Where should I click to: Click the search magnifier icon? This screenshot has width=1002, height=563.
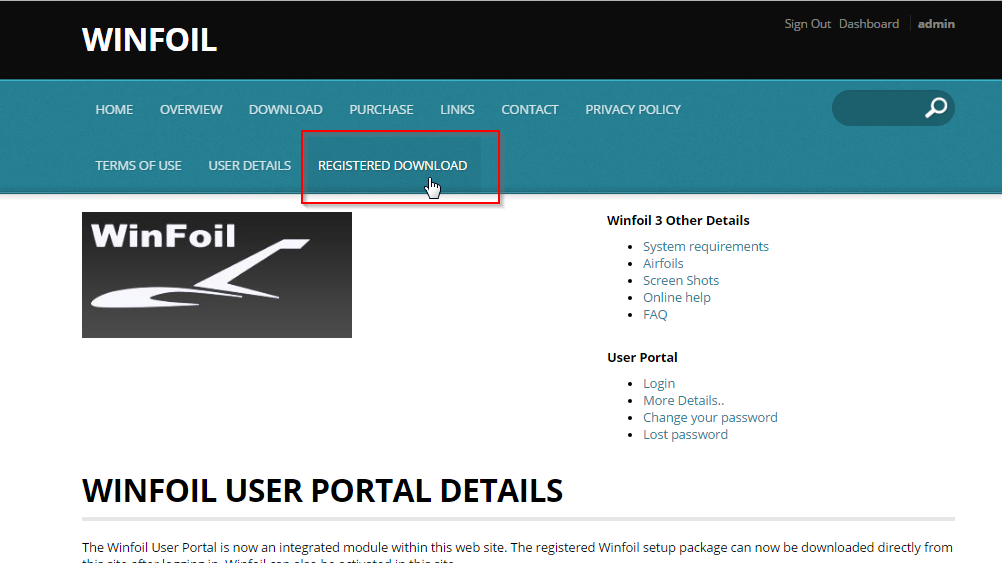click(x=936, y=107)
